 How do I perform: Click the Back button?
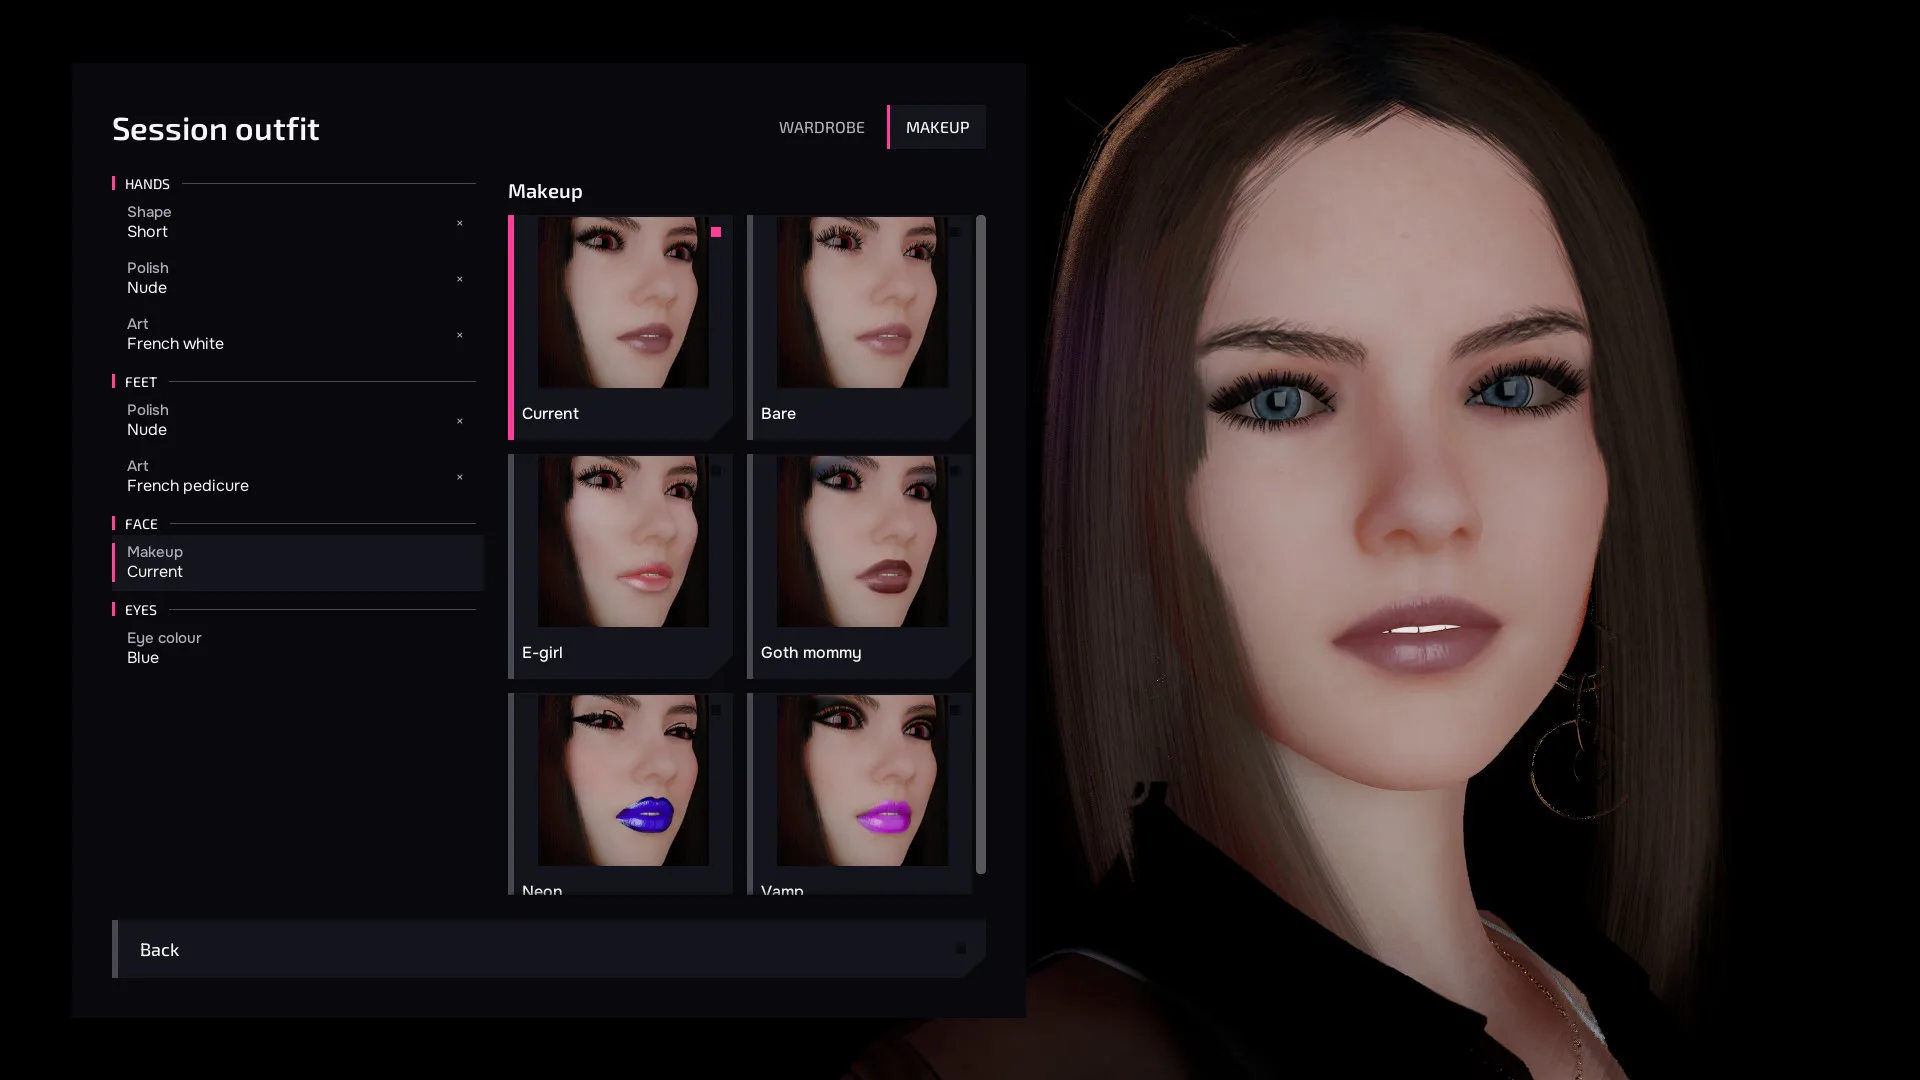point(549,949)
